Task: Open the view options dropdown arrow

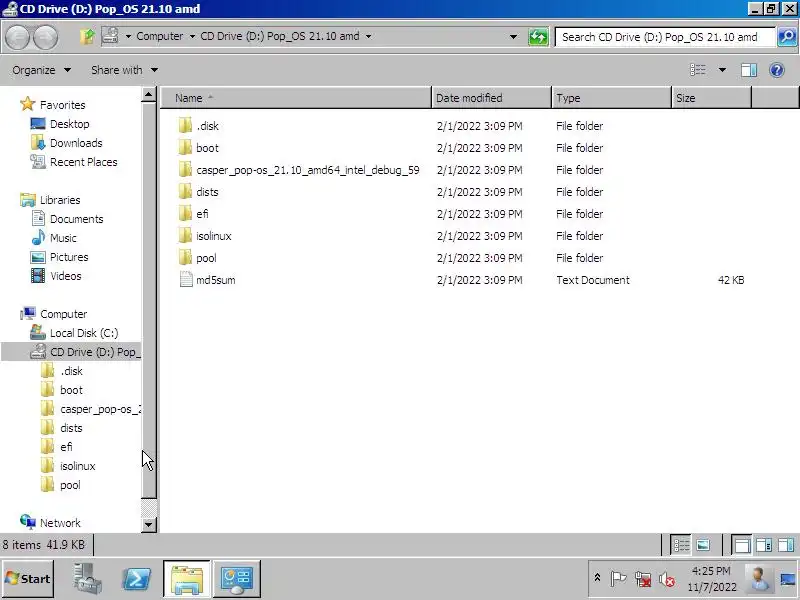Action: [x=722, y=70]
